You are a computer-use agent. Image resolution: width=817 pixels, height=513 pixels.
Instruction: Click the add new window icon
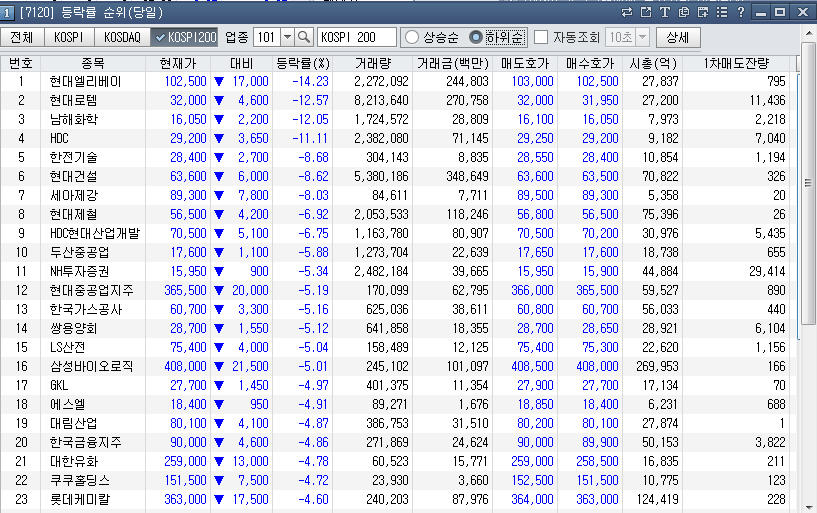[x=703, y=12]
